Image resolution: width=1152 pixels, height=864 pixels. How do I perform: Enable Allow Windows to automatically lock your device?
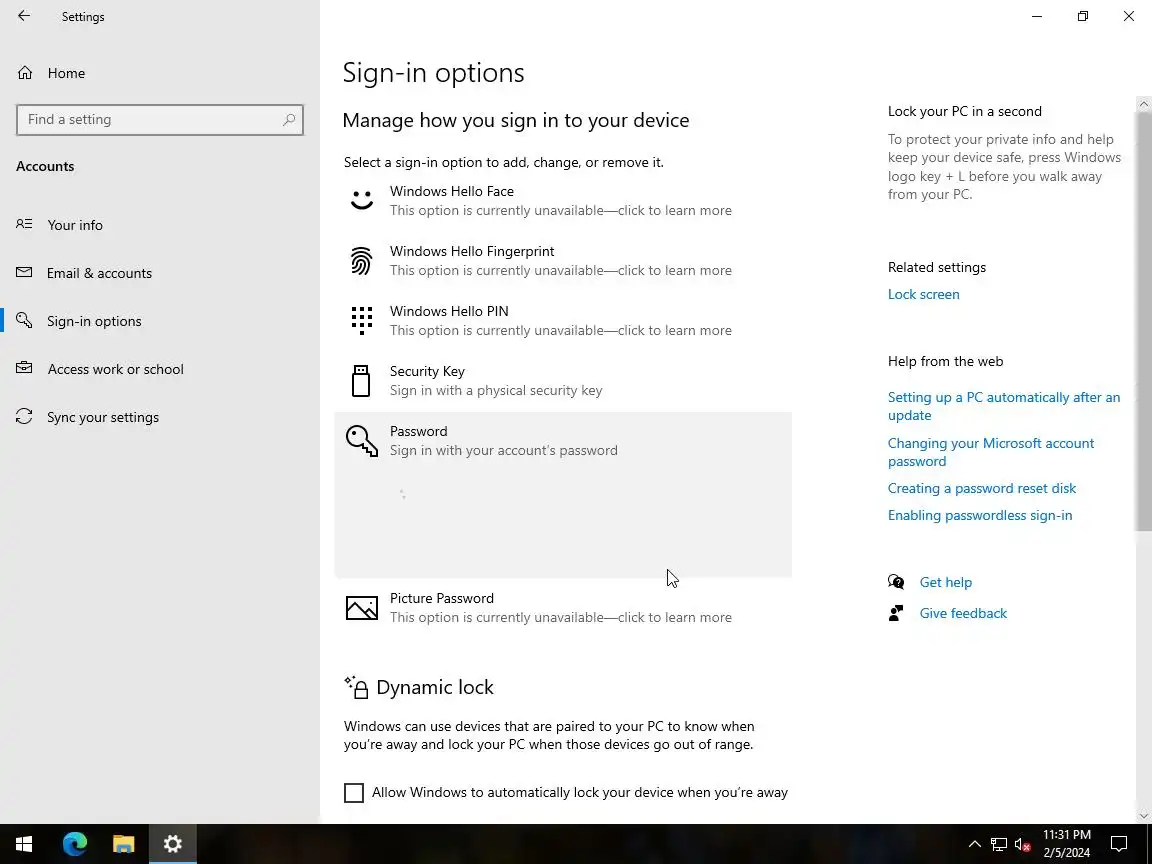[x=353, y=793]
